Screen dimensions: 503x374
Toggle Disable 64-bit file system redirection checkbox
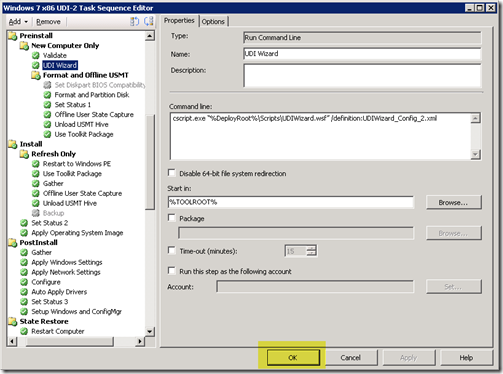click(172, 173)
